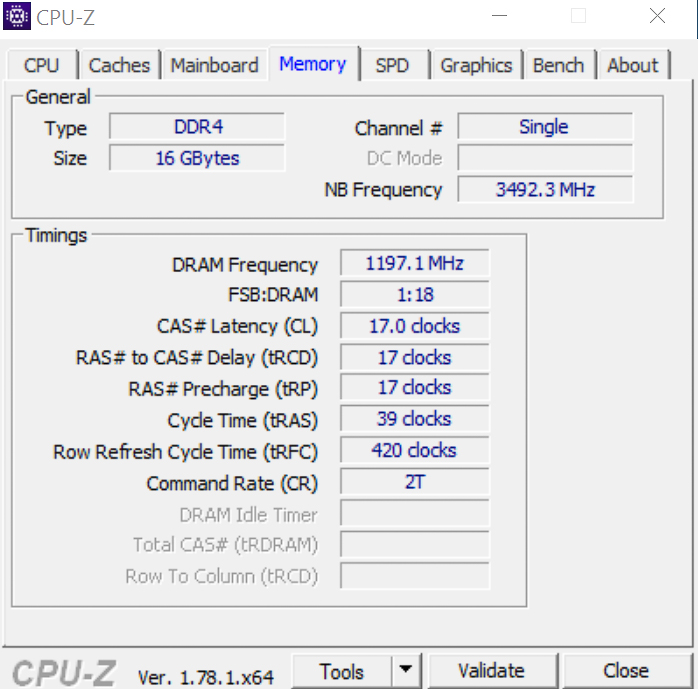
Task: Click the 'FSB:DRAM' label
Action: coord(273,295)
